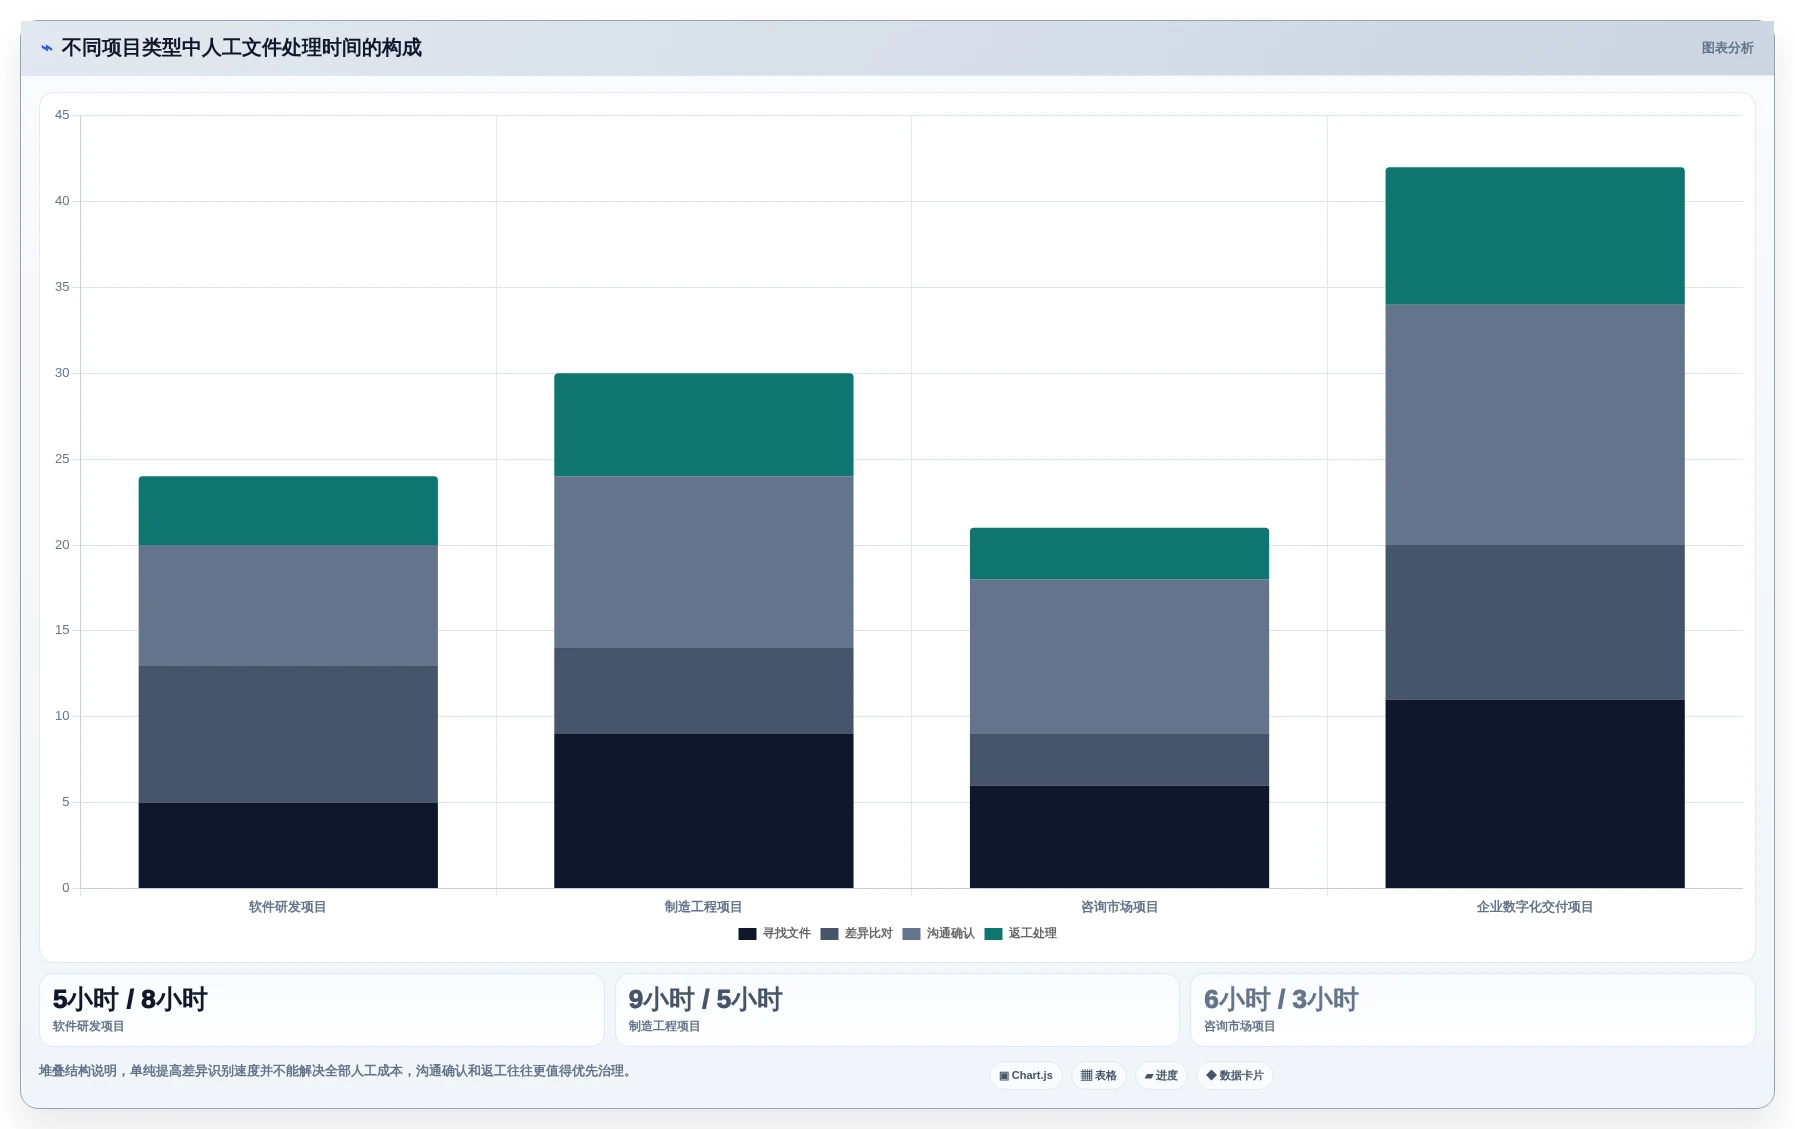Click the blue icon beside the chart title
Viewport: 1795px width, 1129px height.
pos(47,48)
